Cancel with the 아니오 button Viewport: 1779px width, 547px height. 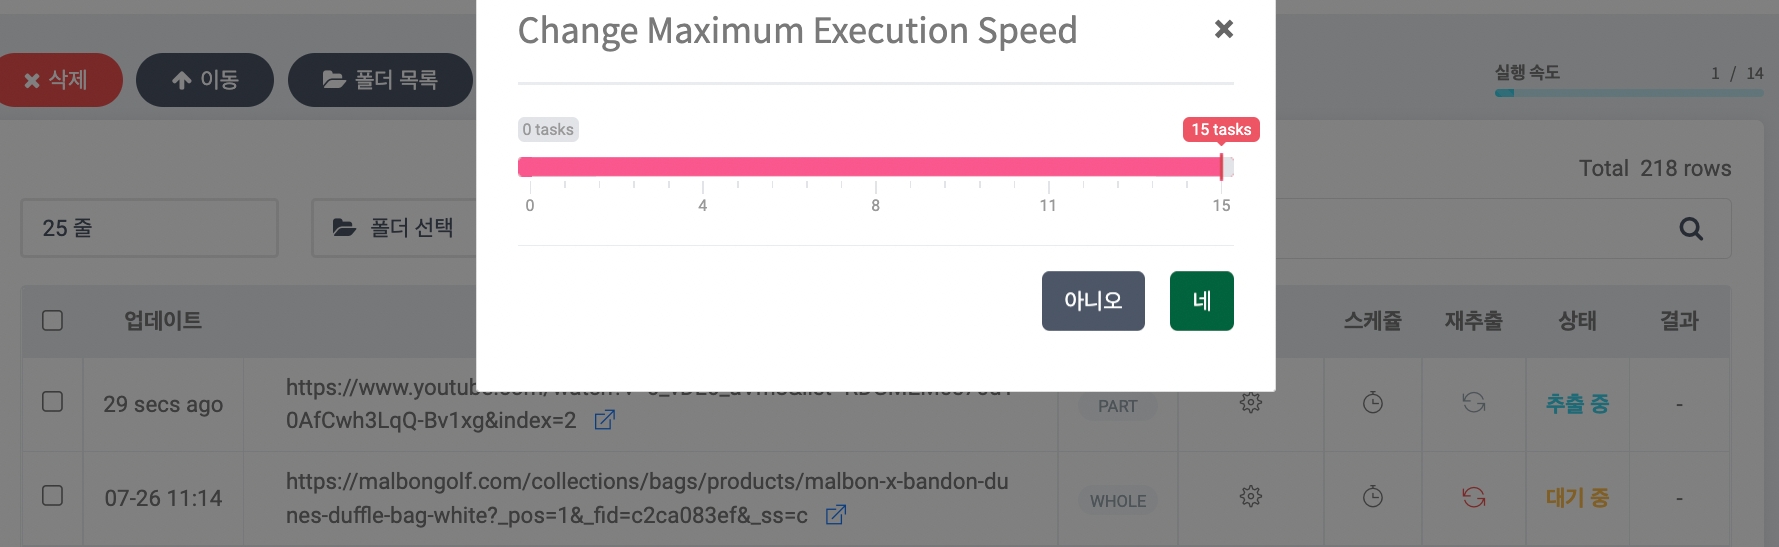(1093, 301)
